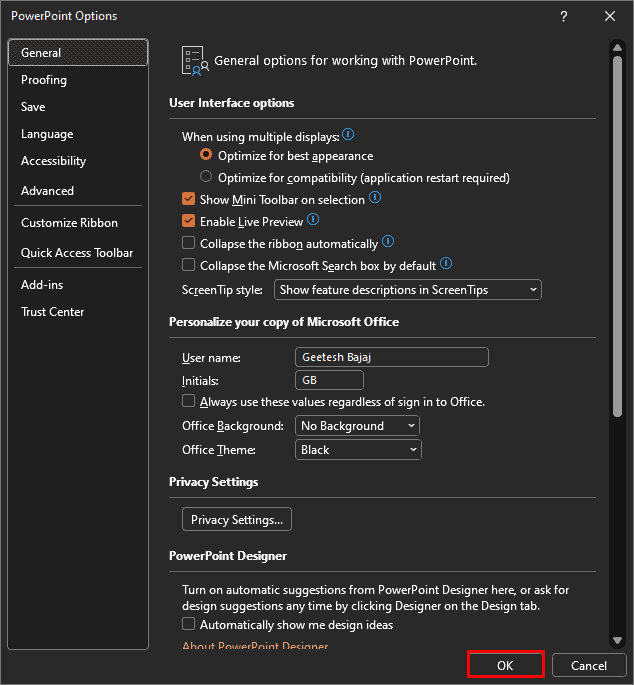
Task: Click the vertical scrollbar thumb
Action: pyautogui.click(x=617, y=236)
